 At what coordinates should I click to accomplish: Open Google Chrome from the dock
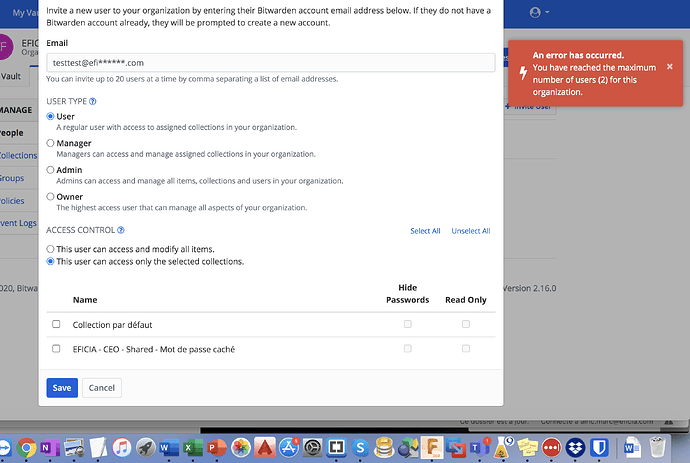pyautogui.click(x=26, y=448)
